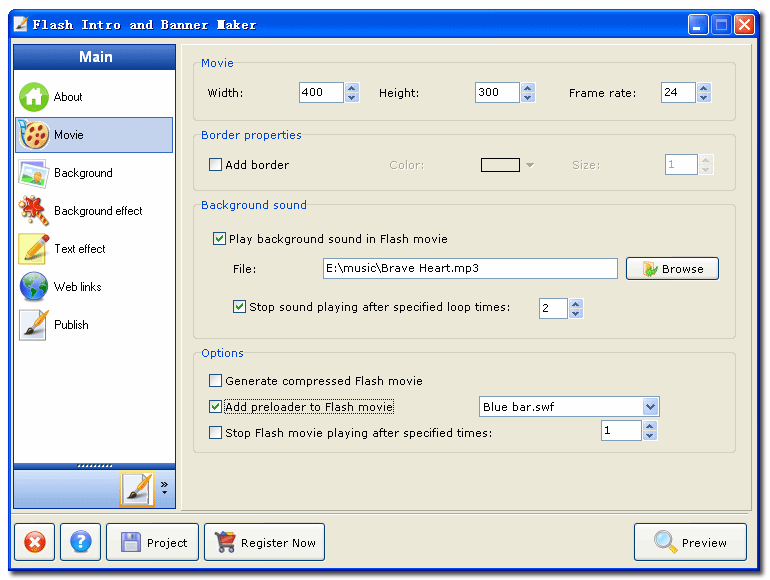Open Web links globe icon
The height and width of the screenshot is (580, 770).
(x=34, y=287)
